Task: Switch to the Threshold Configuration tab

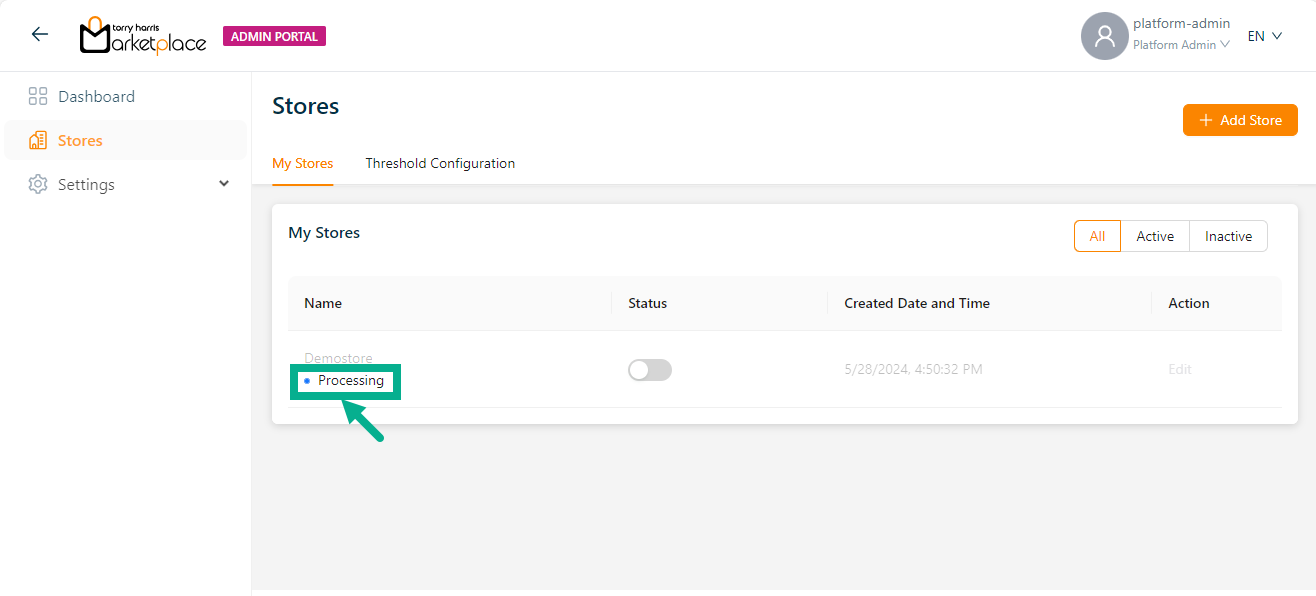Action: [440, 163]
